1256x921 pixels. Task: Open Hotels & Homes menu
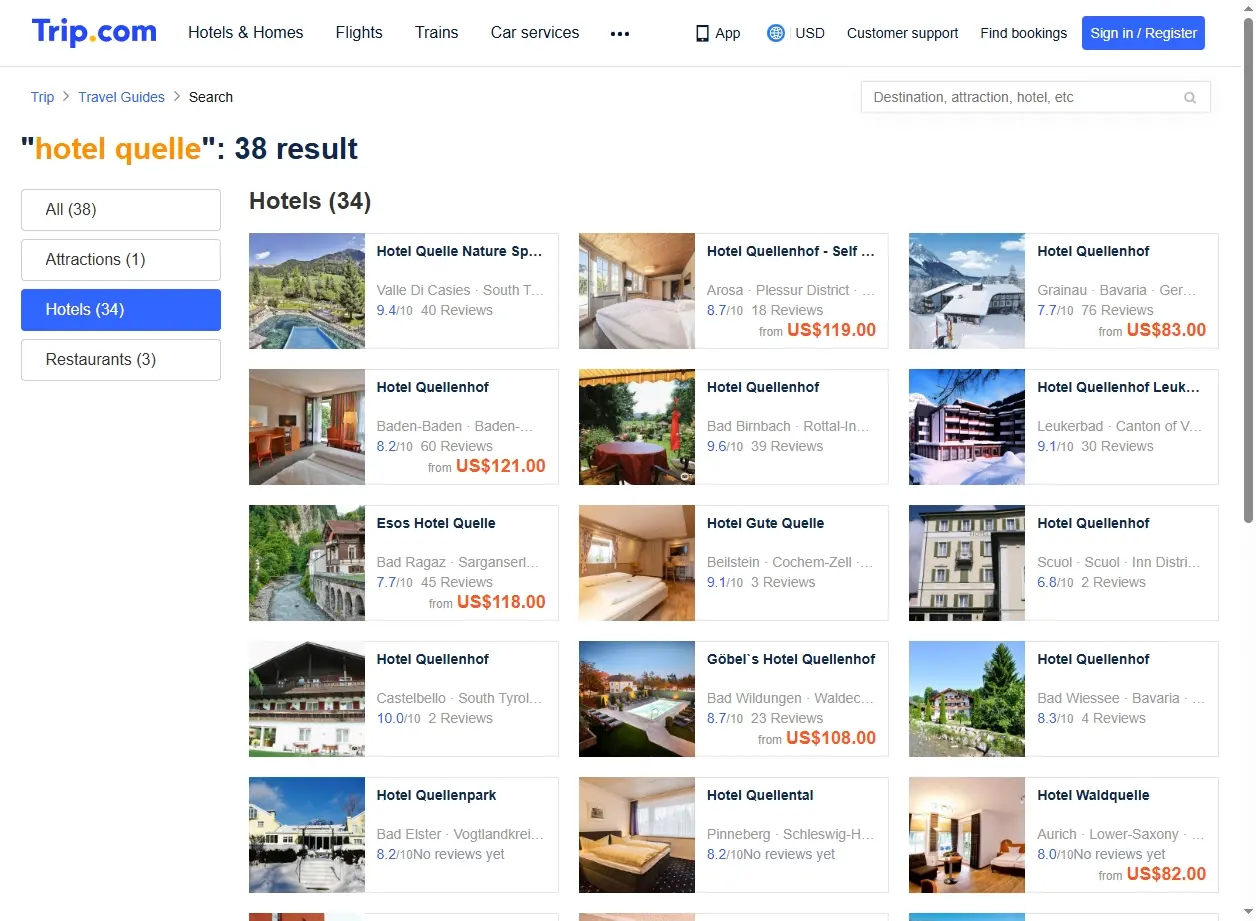[x=246, y=32]
